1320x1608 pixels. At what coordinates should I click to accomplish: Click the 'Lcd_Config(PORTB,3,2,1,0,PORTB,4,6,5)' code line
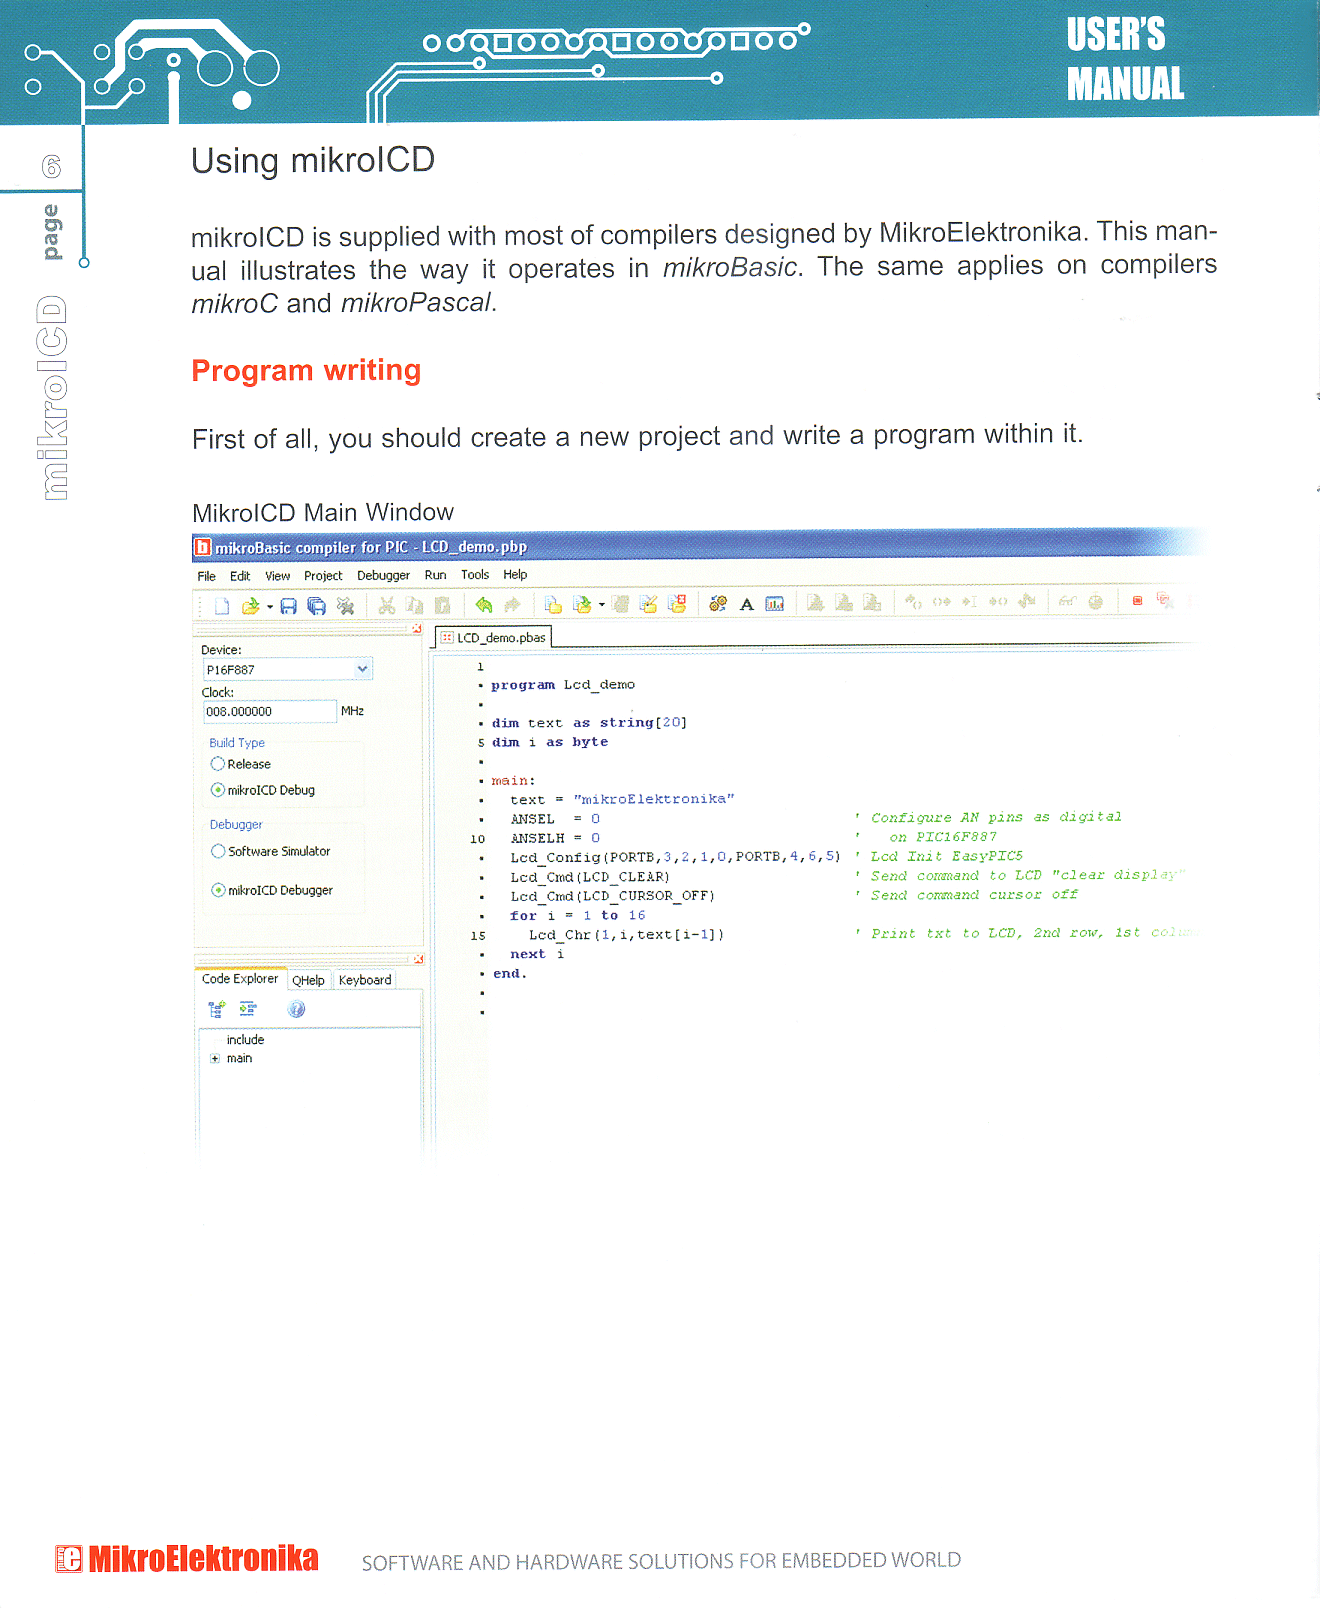[x=675, y=857]
